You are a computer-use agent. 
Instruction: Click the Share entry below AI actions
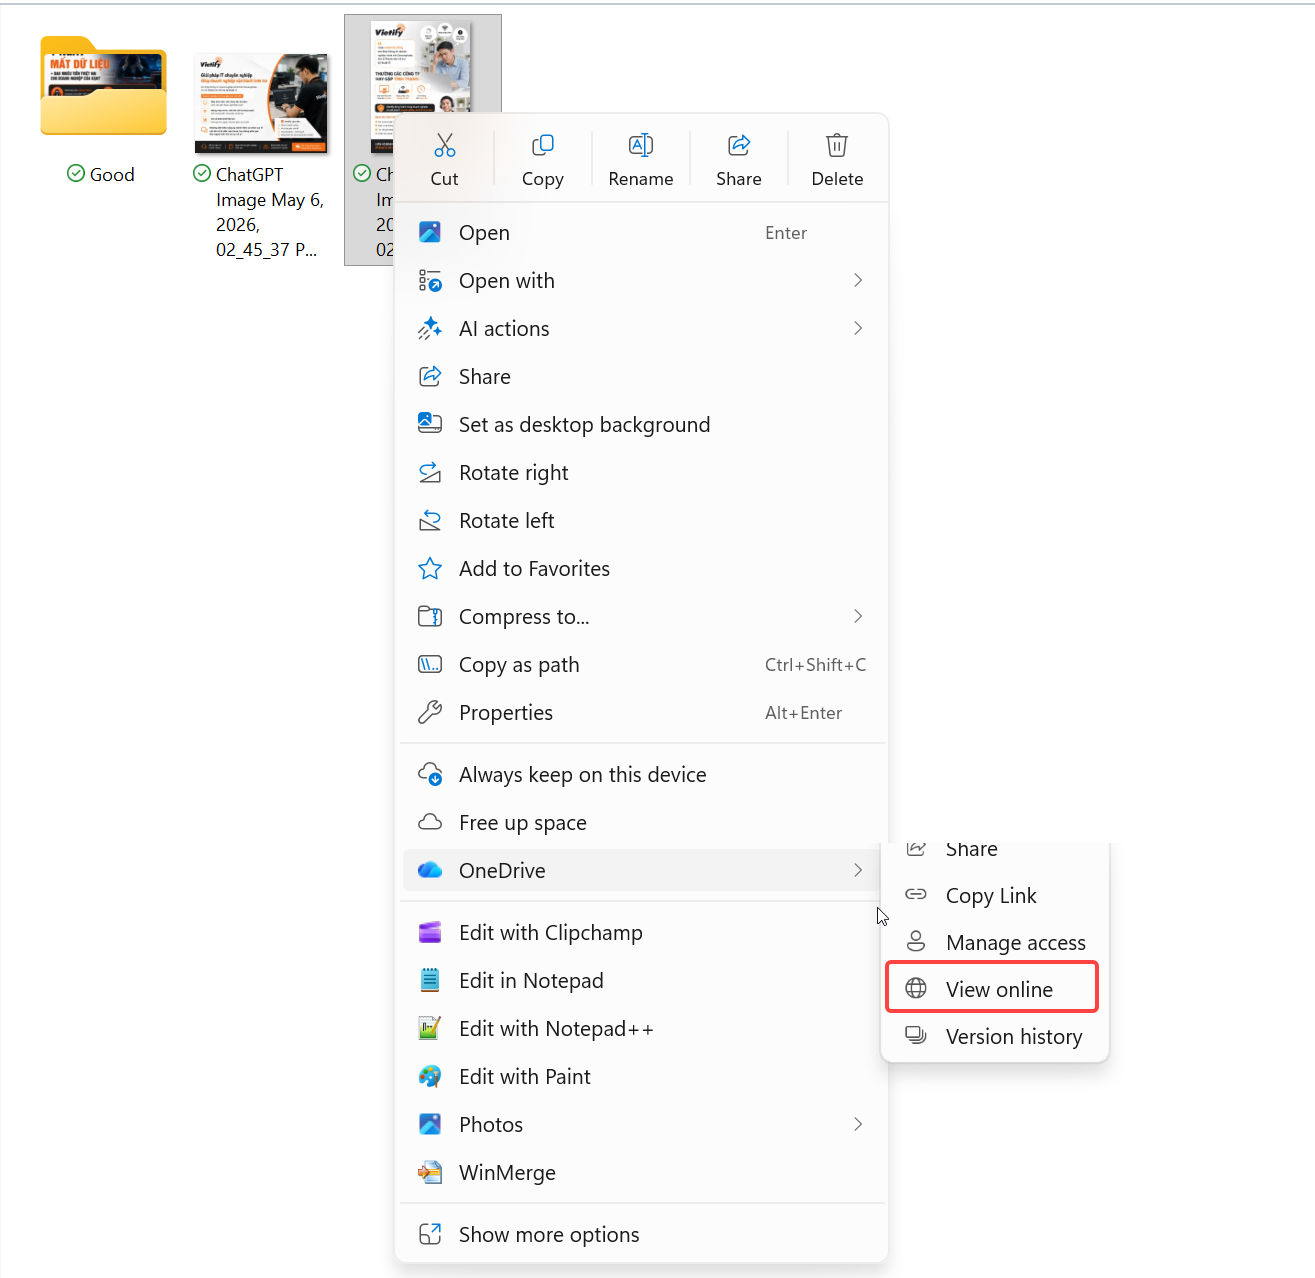coord(643,376)
